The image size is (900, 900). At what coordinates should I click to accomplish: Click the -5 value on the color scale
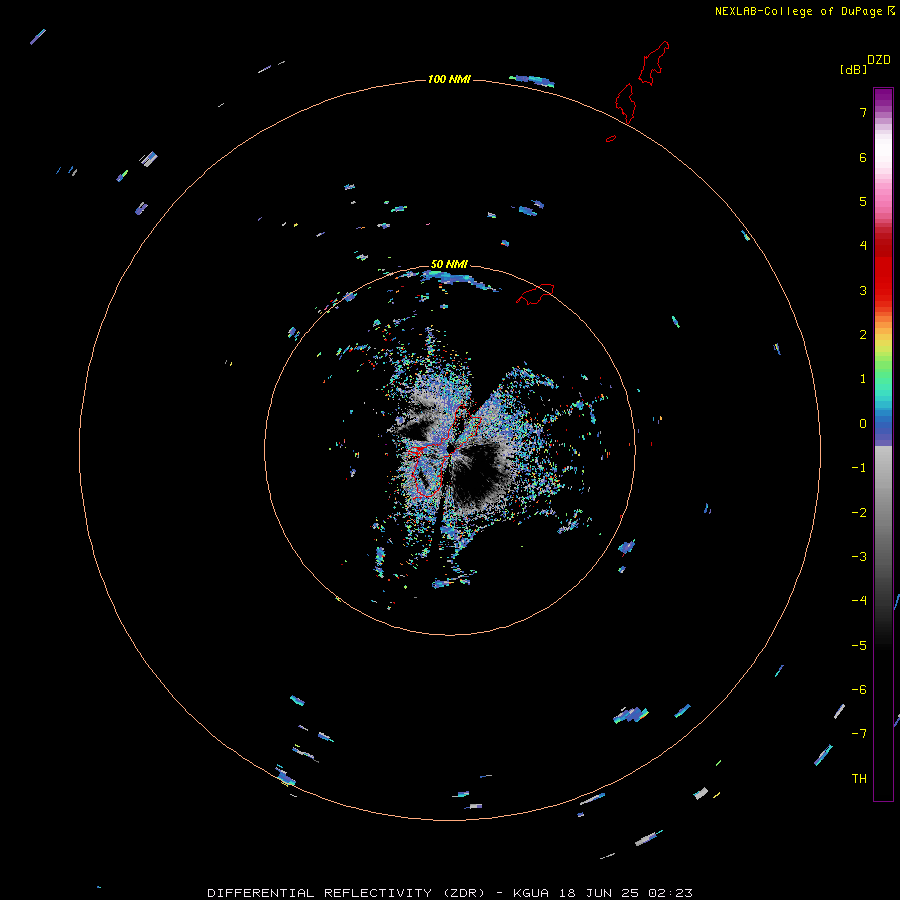859,646
